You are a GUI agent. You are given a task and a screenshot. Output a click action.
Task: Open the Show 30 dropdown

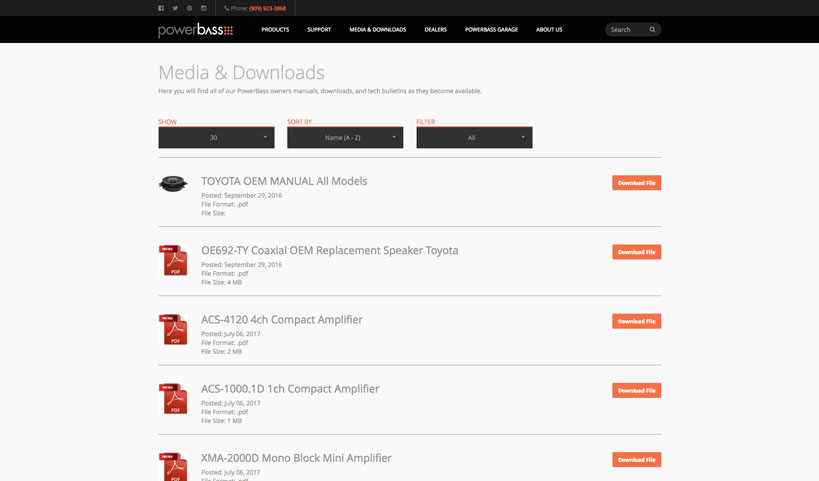pos(216,137)
